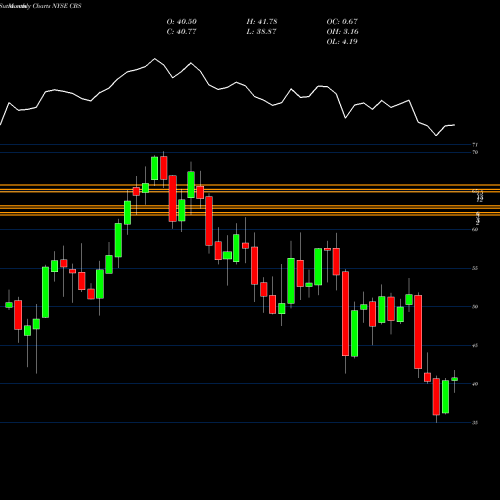Click the 60 price axis label
Image resolution: width=500 pixels, height=500 pixels.
pos(475,229)
